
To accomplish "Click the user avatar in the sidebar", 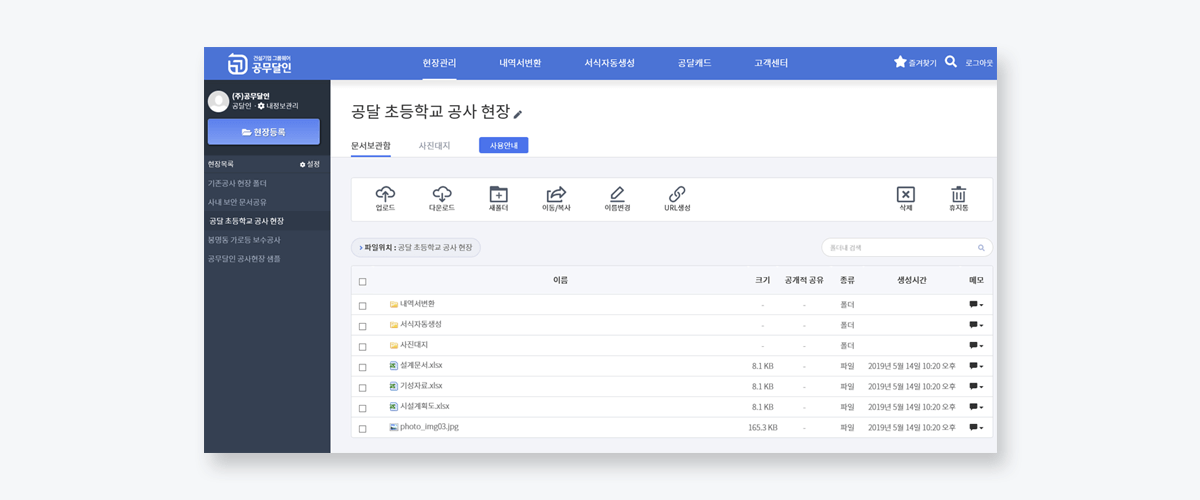I will 218,101.
